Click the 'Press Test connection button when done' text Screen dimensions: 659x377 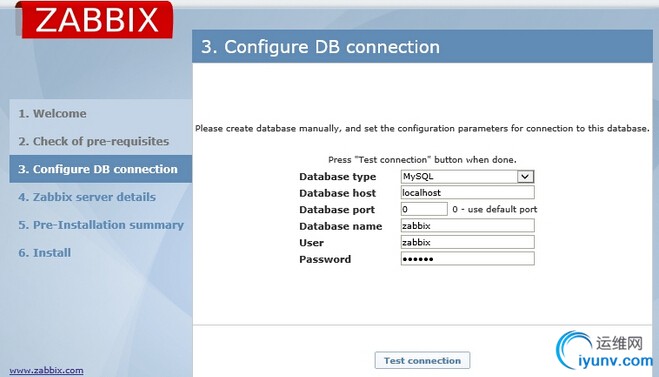(422, 160)
